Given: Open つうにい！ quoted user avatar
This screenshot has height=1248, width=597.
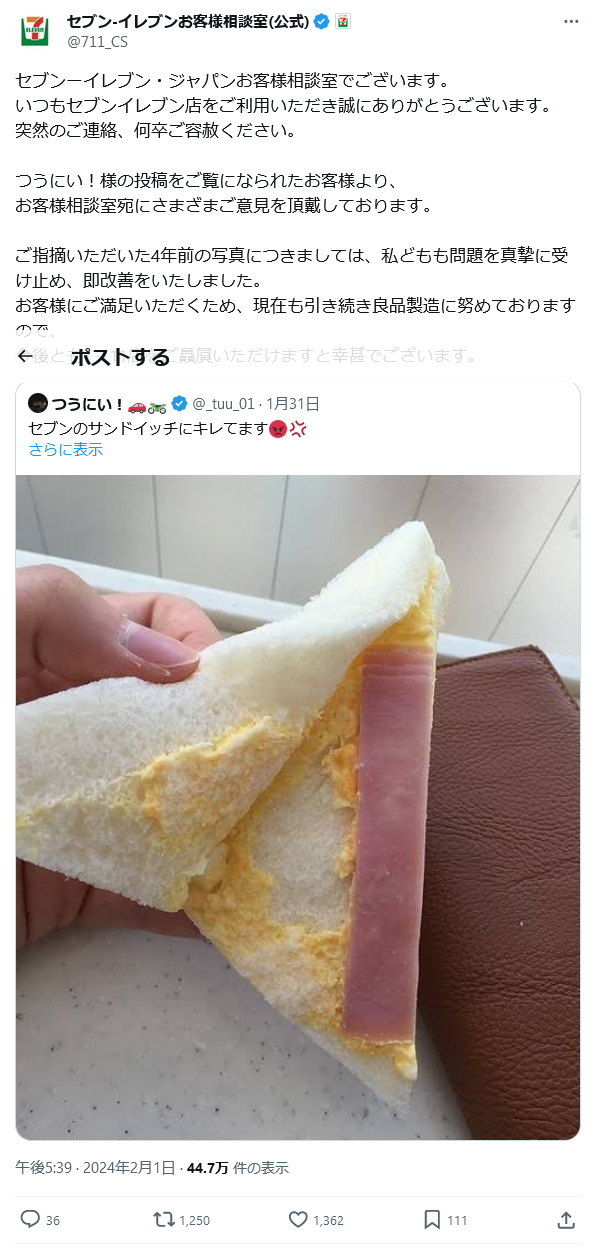Looking at the screenshot, I should [38, 404].
